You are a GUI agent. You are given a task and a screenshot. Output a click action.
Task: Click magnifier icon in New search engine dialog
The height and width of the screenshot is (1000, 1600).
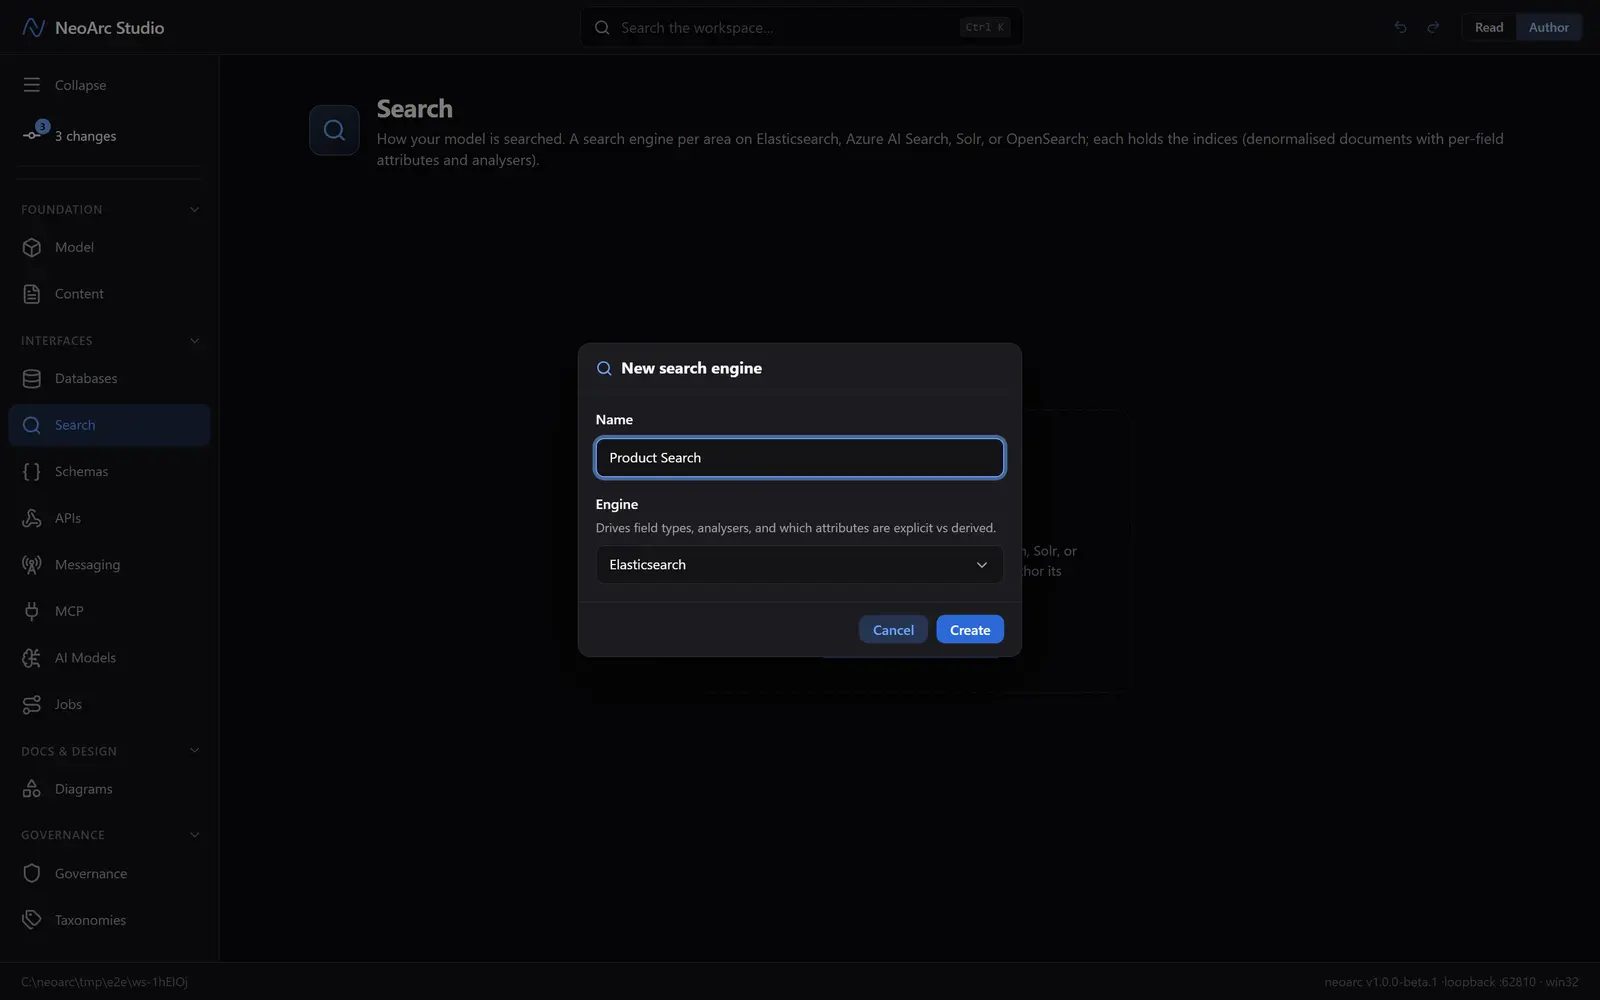click(604, 368)
